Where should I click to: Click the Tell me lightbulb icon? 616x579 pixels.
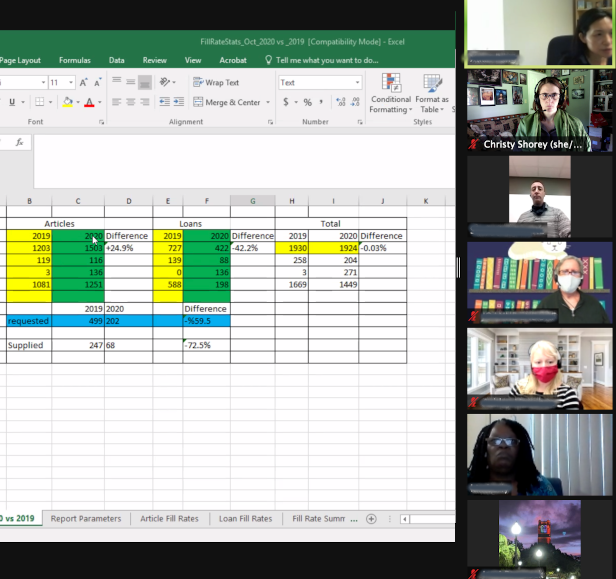click(x=269, y=60)
